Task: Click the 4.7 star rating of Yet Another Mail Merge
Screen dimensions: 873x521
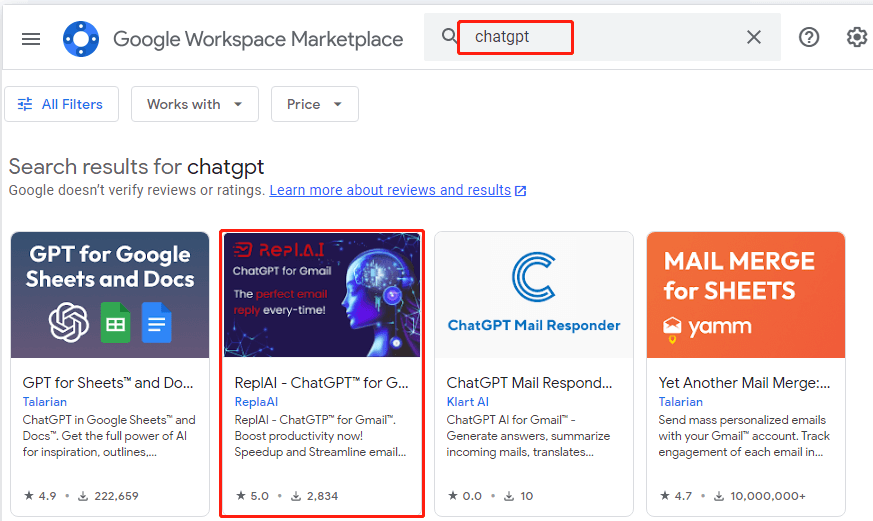Action: pyautogui.click(x=676, y=496)
